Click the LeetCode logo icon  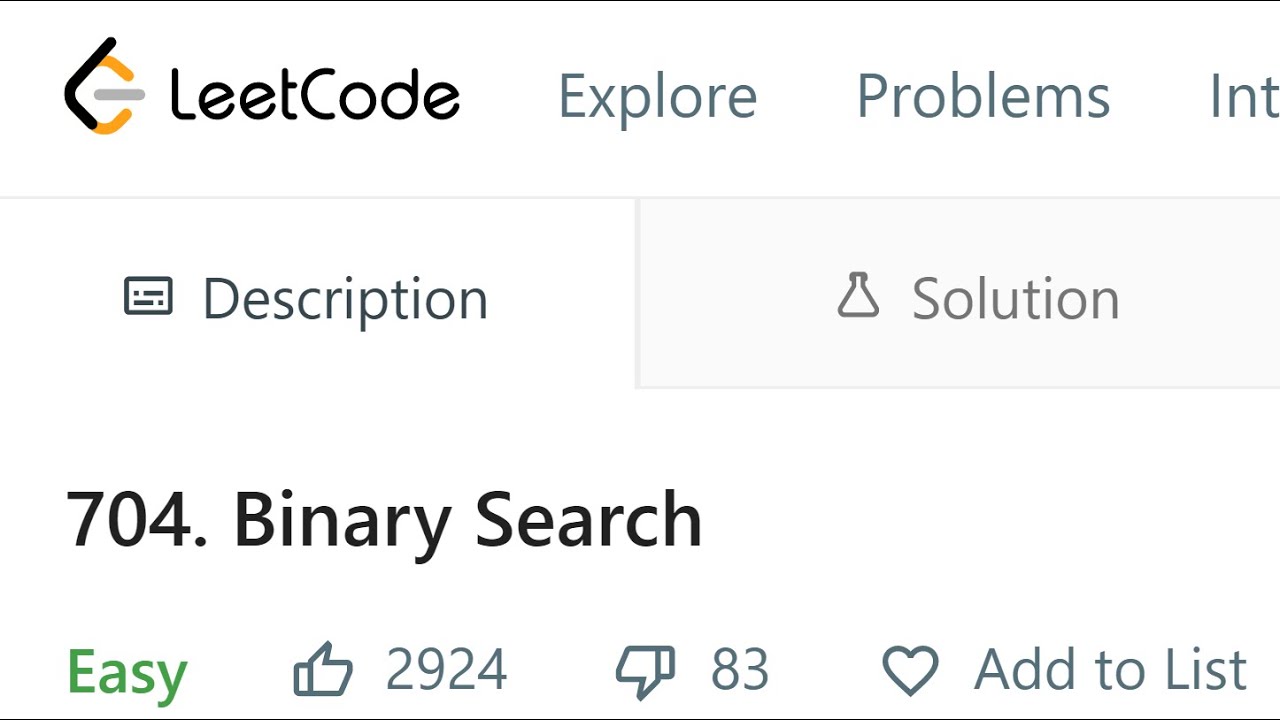tap(104, 87)
